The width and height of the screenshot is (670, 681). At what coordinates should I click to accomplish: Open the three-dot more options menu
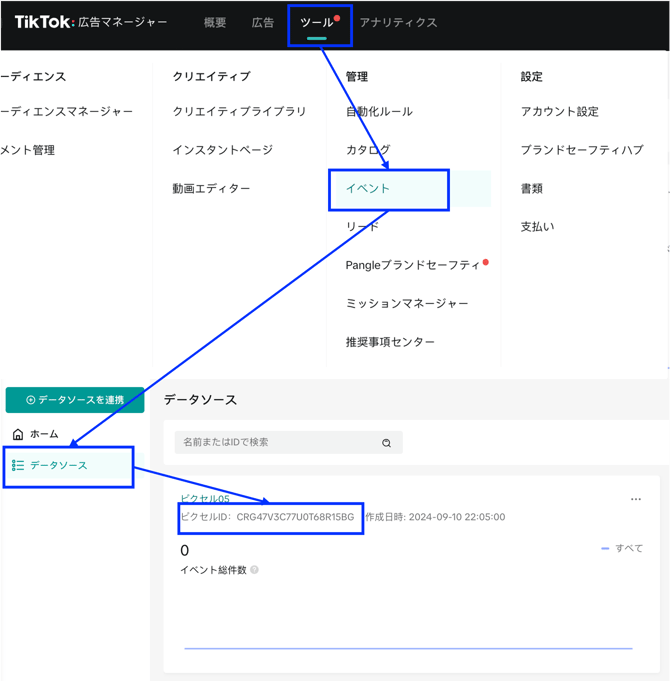point(636,499)
